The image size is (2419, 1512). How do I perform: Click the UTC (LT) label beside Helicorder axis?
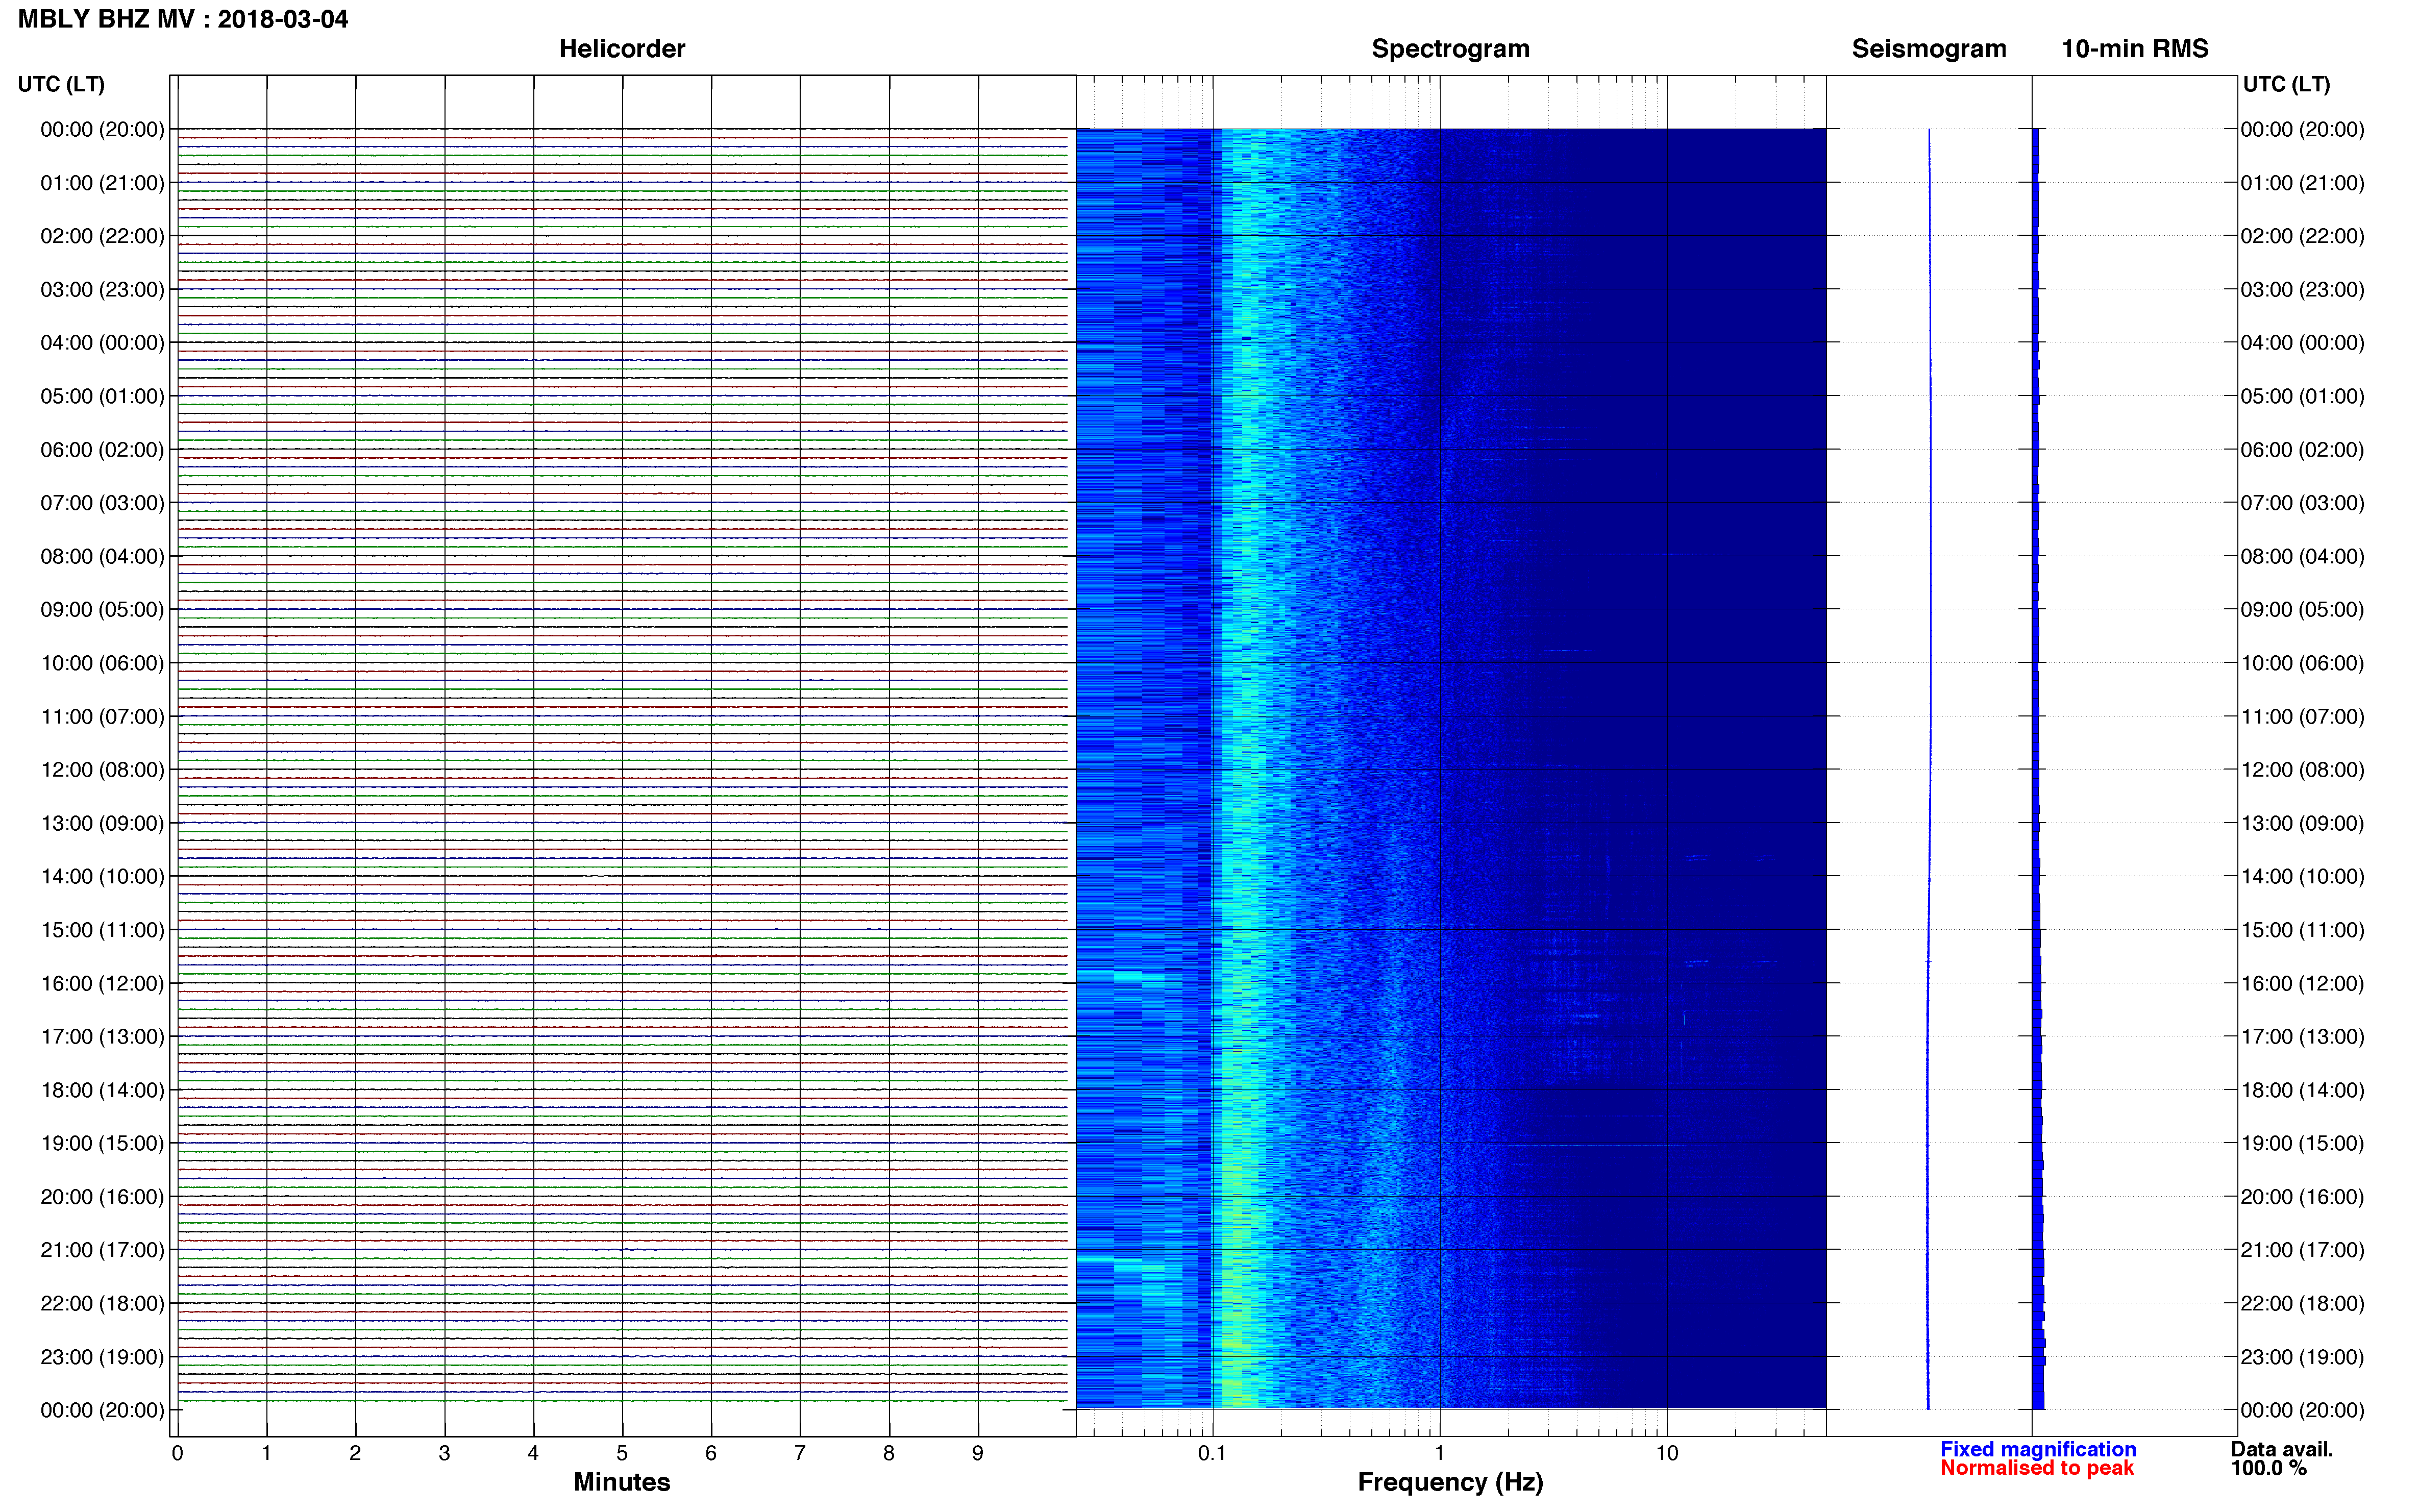pyautogui.click(x=61, y=84)
